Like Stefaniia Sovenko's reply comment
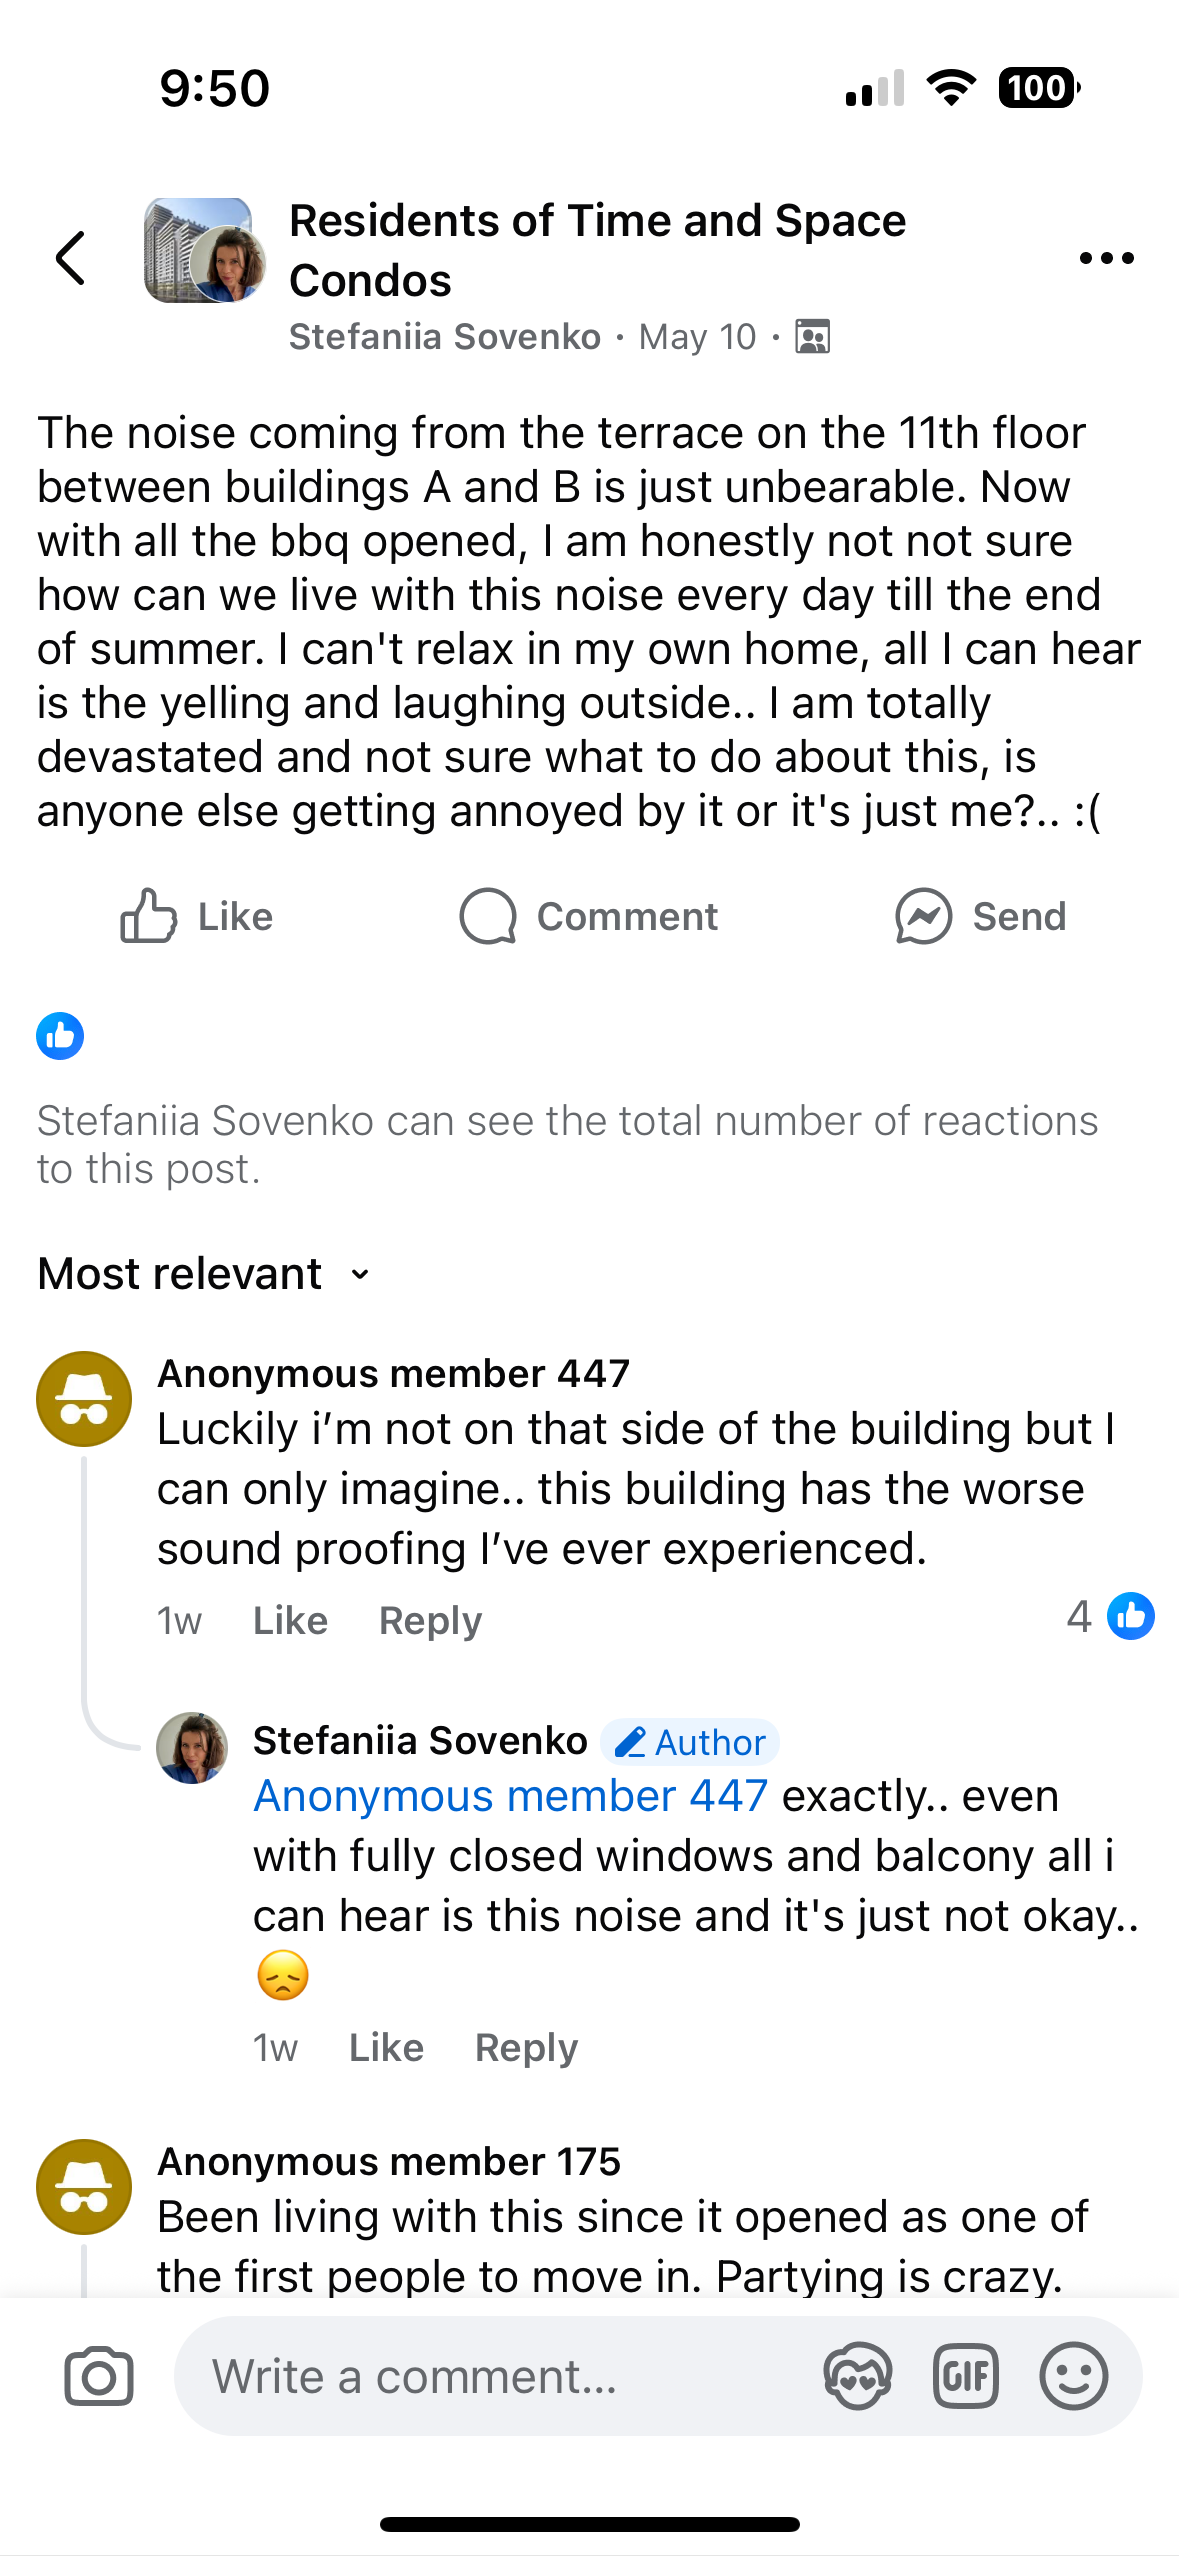The image size is (1179, 2556). tap(386, 2047)
